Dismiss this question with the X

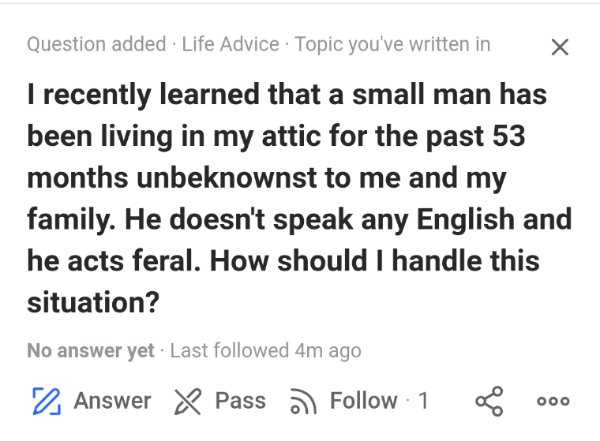pyautogui.click(x=560, y=47)
